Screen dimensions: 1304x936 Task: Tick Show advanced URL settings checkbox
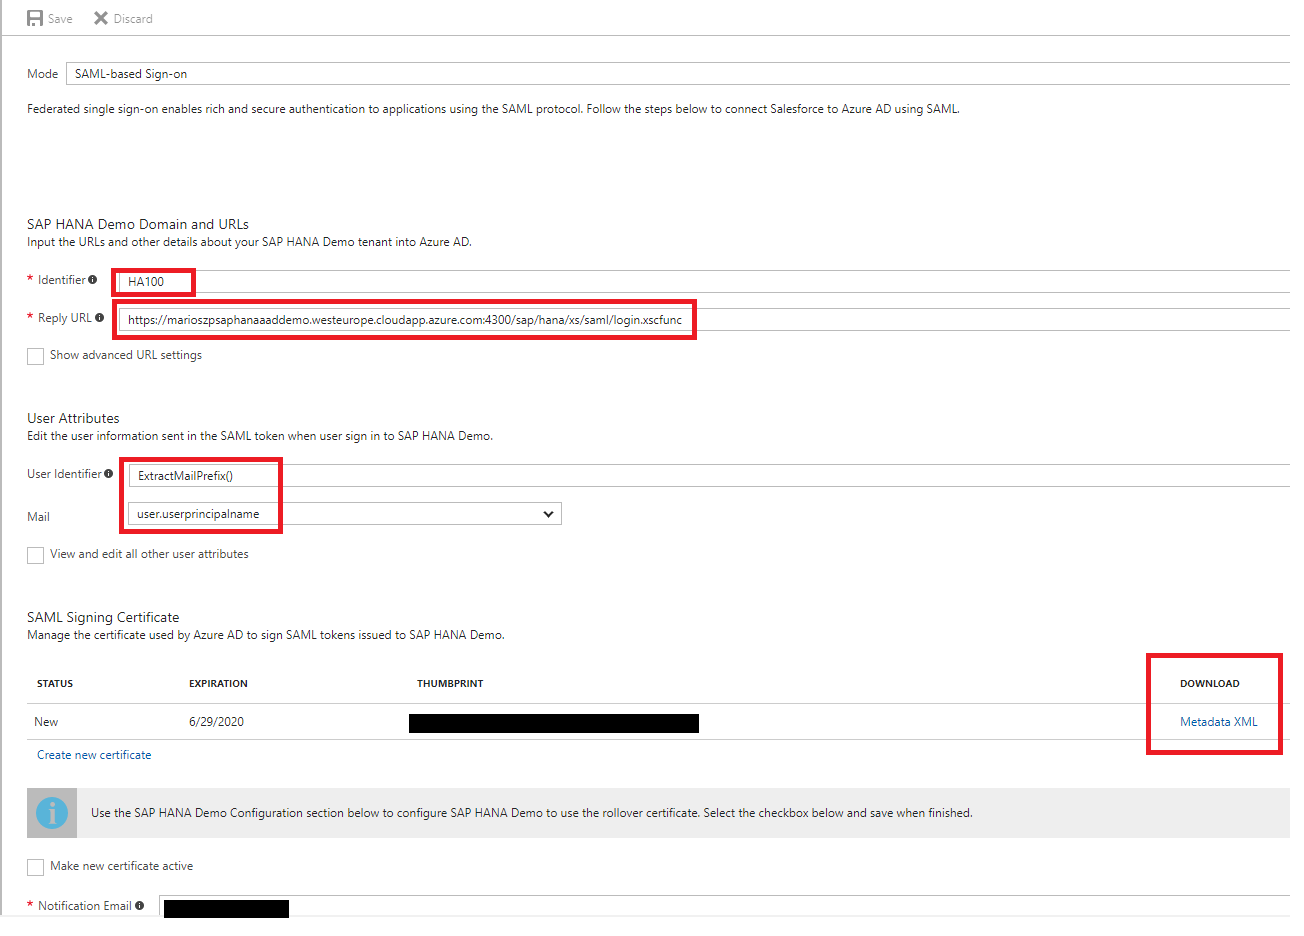pyautogui.click(x=36, y=356)
